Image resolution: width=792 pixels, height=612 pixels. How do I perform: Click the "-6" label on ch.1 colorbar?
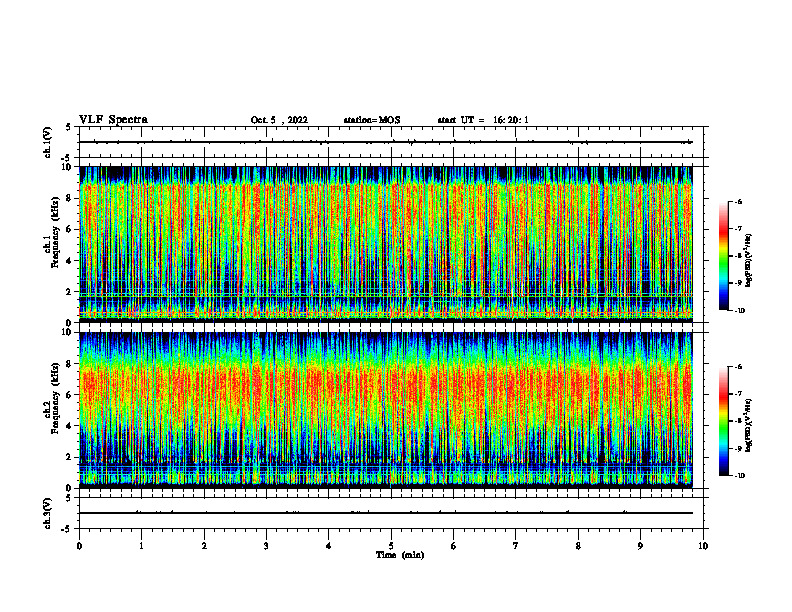pos(738,202)
